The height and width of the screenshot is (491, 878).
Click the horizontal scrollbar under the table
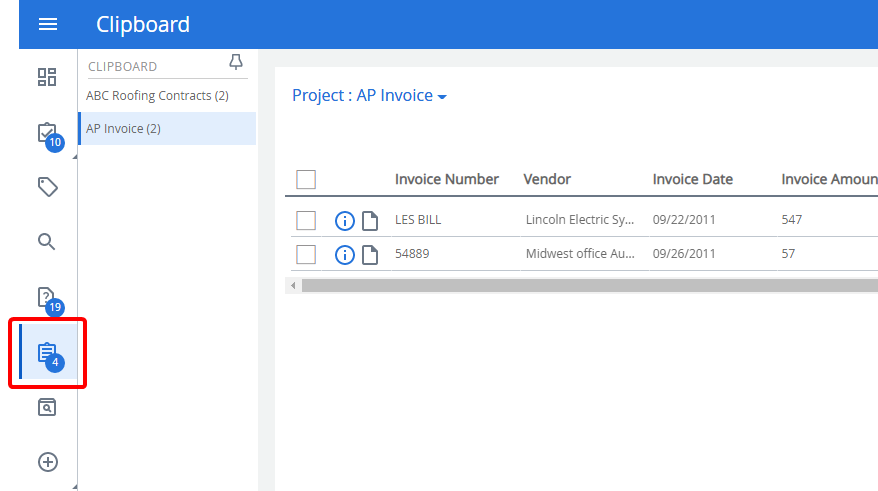(580, 286)
